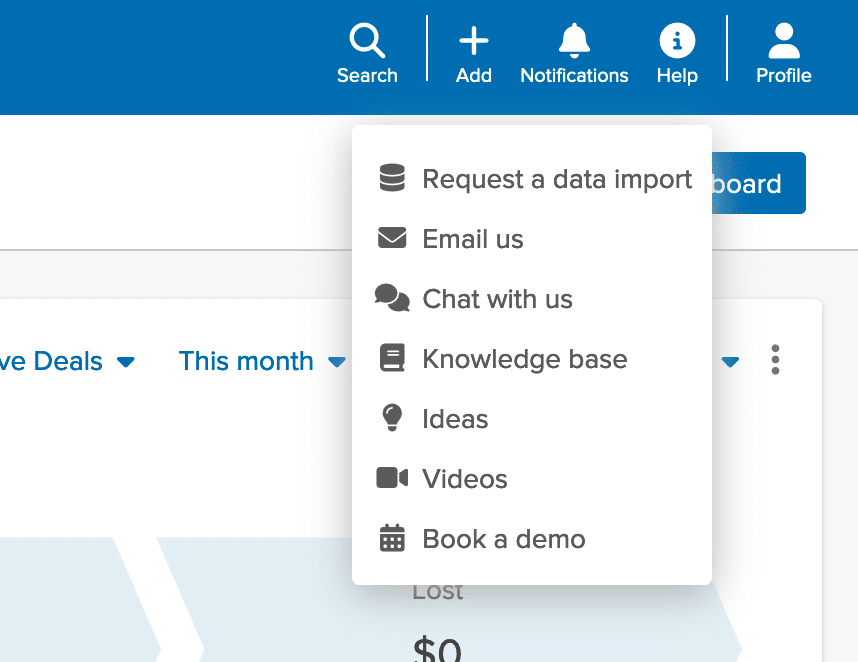Click the Add plus icon

coord(474,42)
